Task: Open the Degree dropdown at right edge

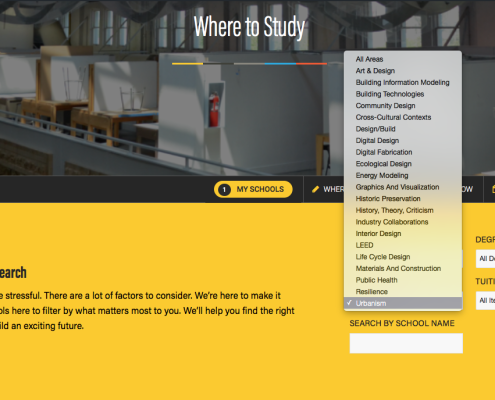Action: point(485,259)
